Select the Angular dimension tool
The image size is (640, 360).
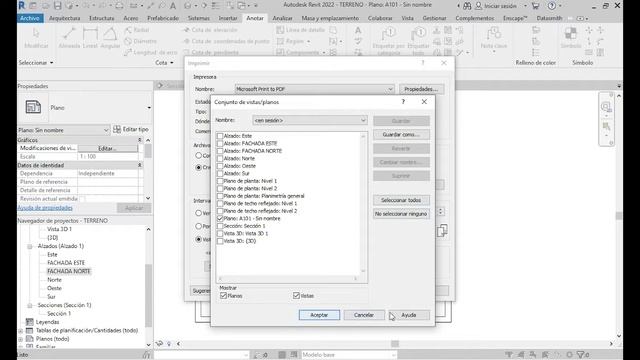point(110,34)
